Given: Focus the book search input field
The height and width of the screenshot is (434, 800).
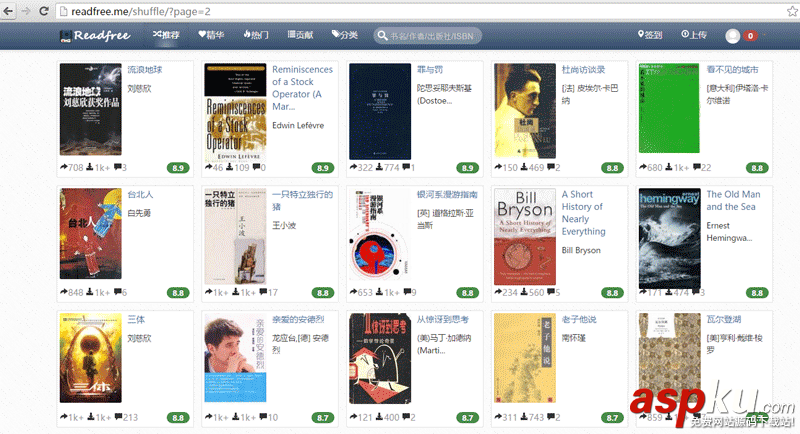Looking at the screenshot, I should 428,36.
